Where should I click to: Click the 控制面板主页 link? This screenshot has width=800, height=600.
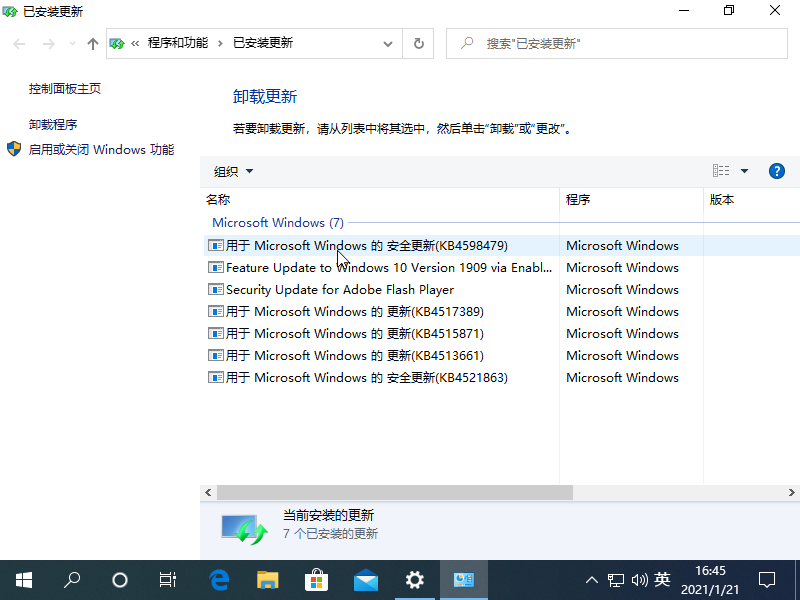[65, 88]
